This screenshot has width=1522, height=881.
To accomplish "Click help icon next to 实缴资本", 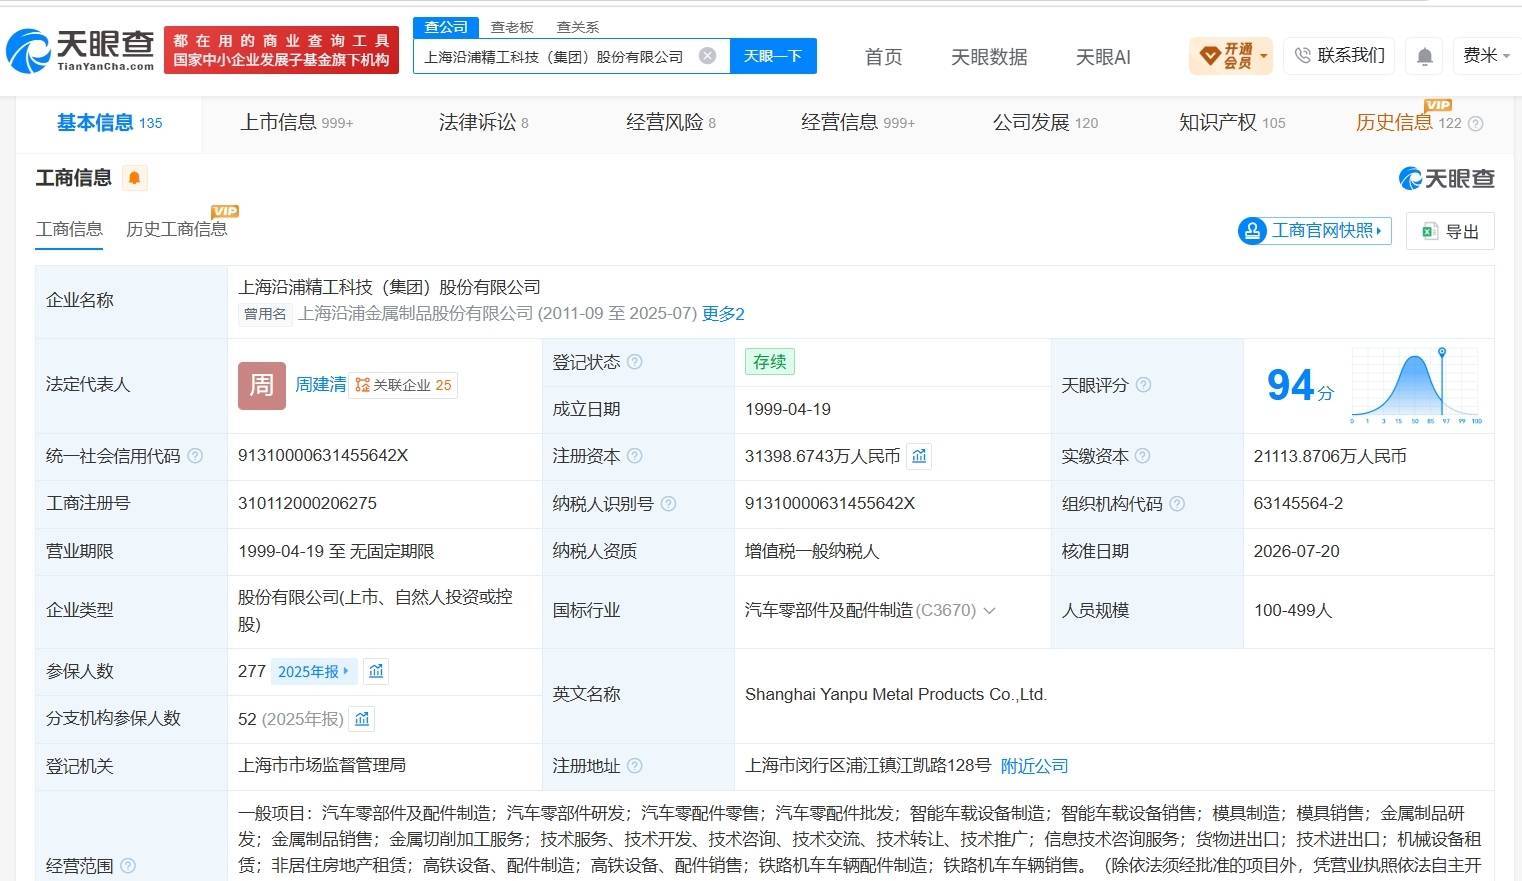I will click(x=1142, y=456).
